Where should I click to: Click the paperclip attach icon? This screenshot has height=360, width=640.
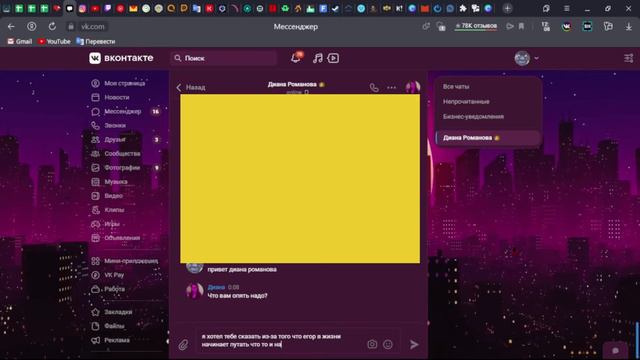coord(183,345)
